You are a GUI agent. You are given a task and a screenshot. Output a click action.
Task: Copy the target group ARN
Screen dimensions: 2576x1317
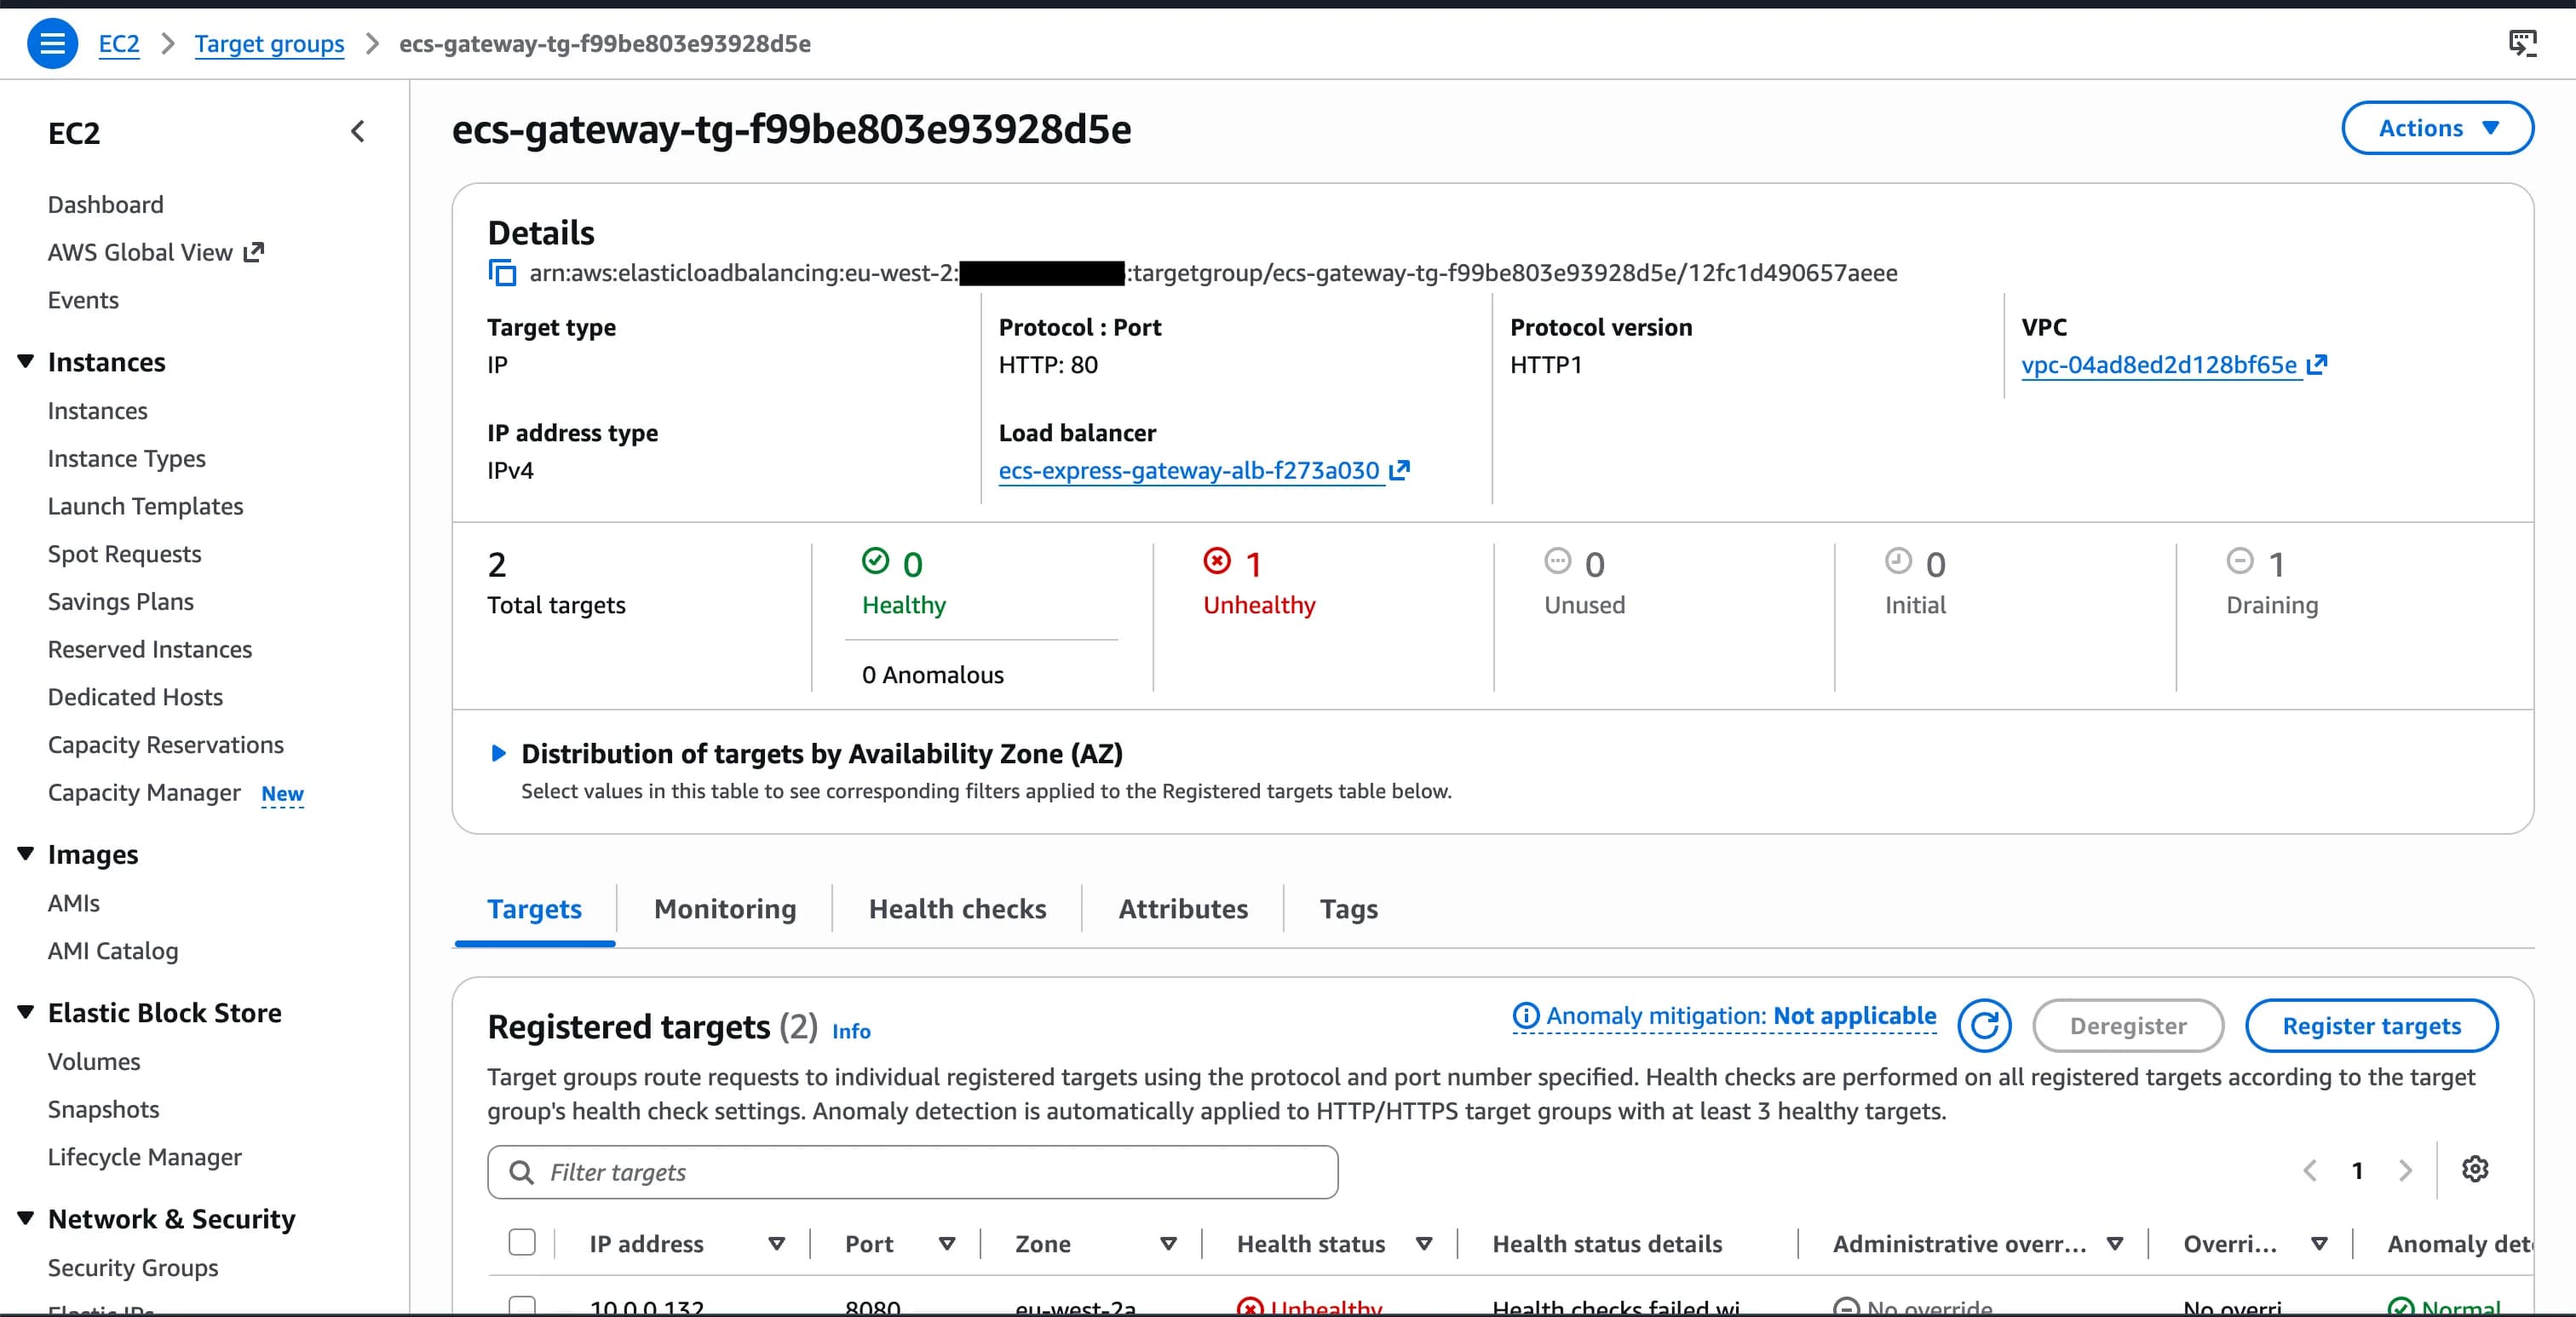point(502,273)
